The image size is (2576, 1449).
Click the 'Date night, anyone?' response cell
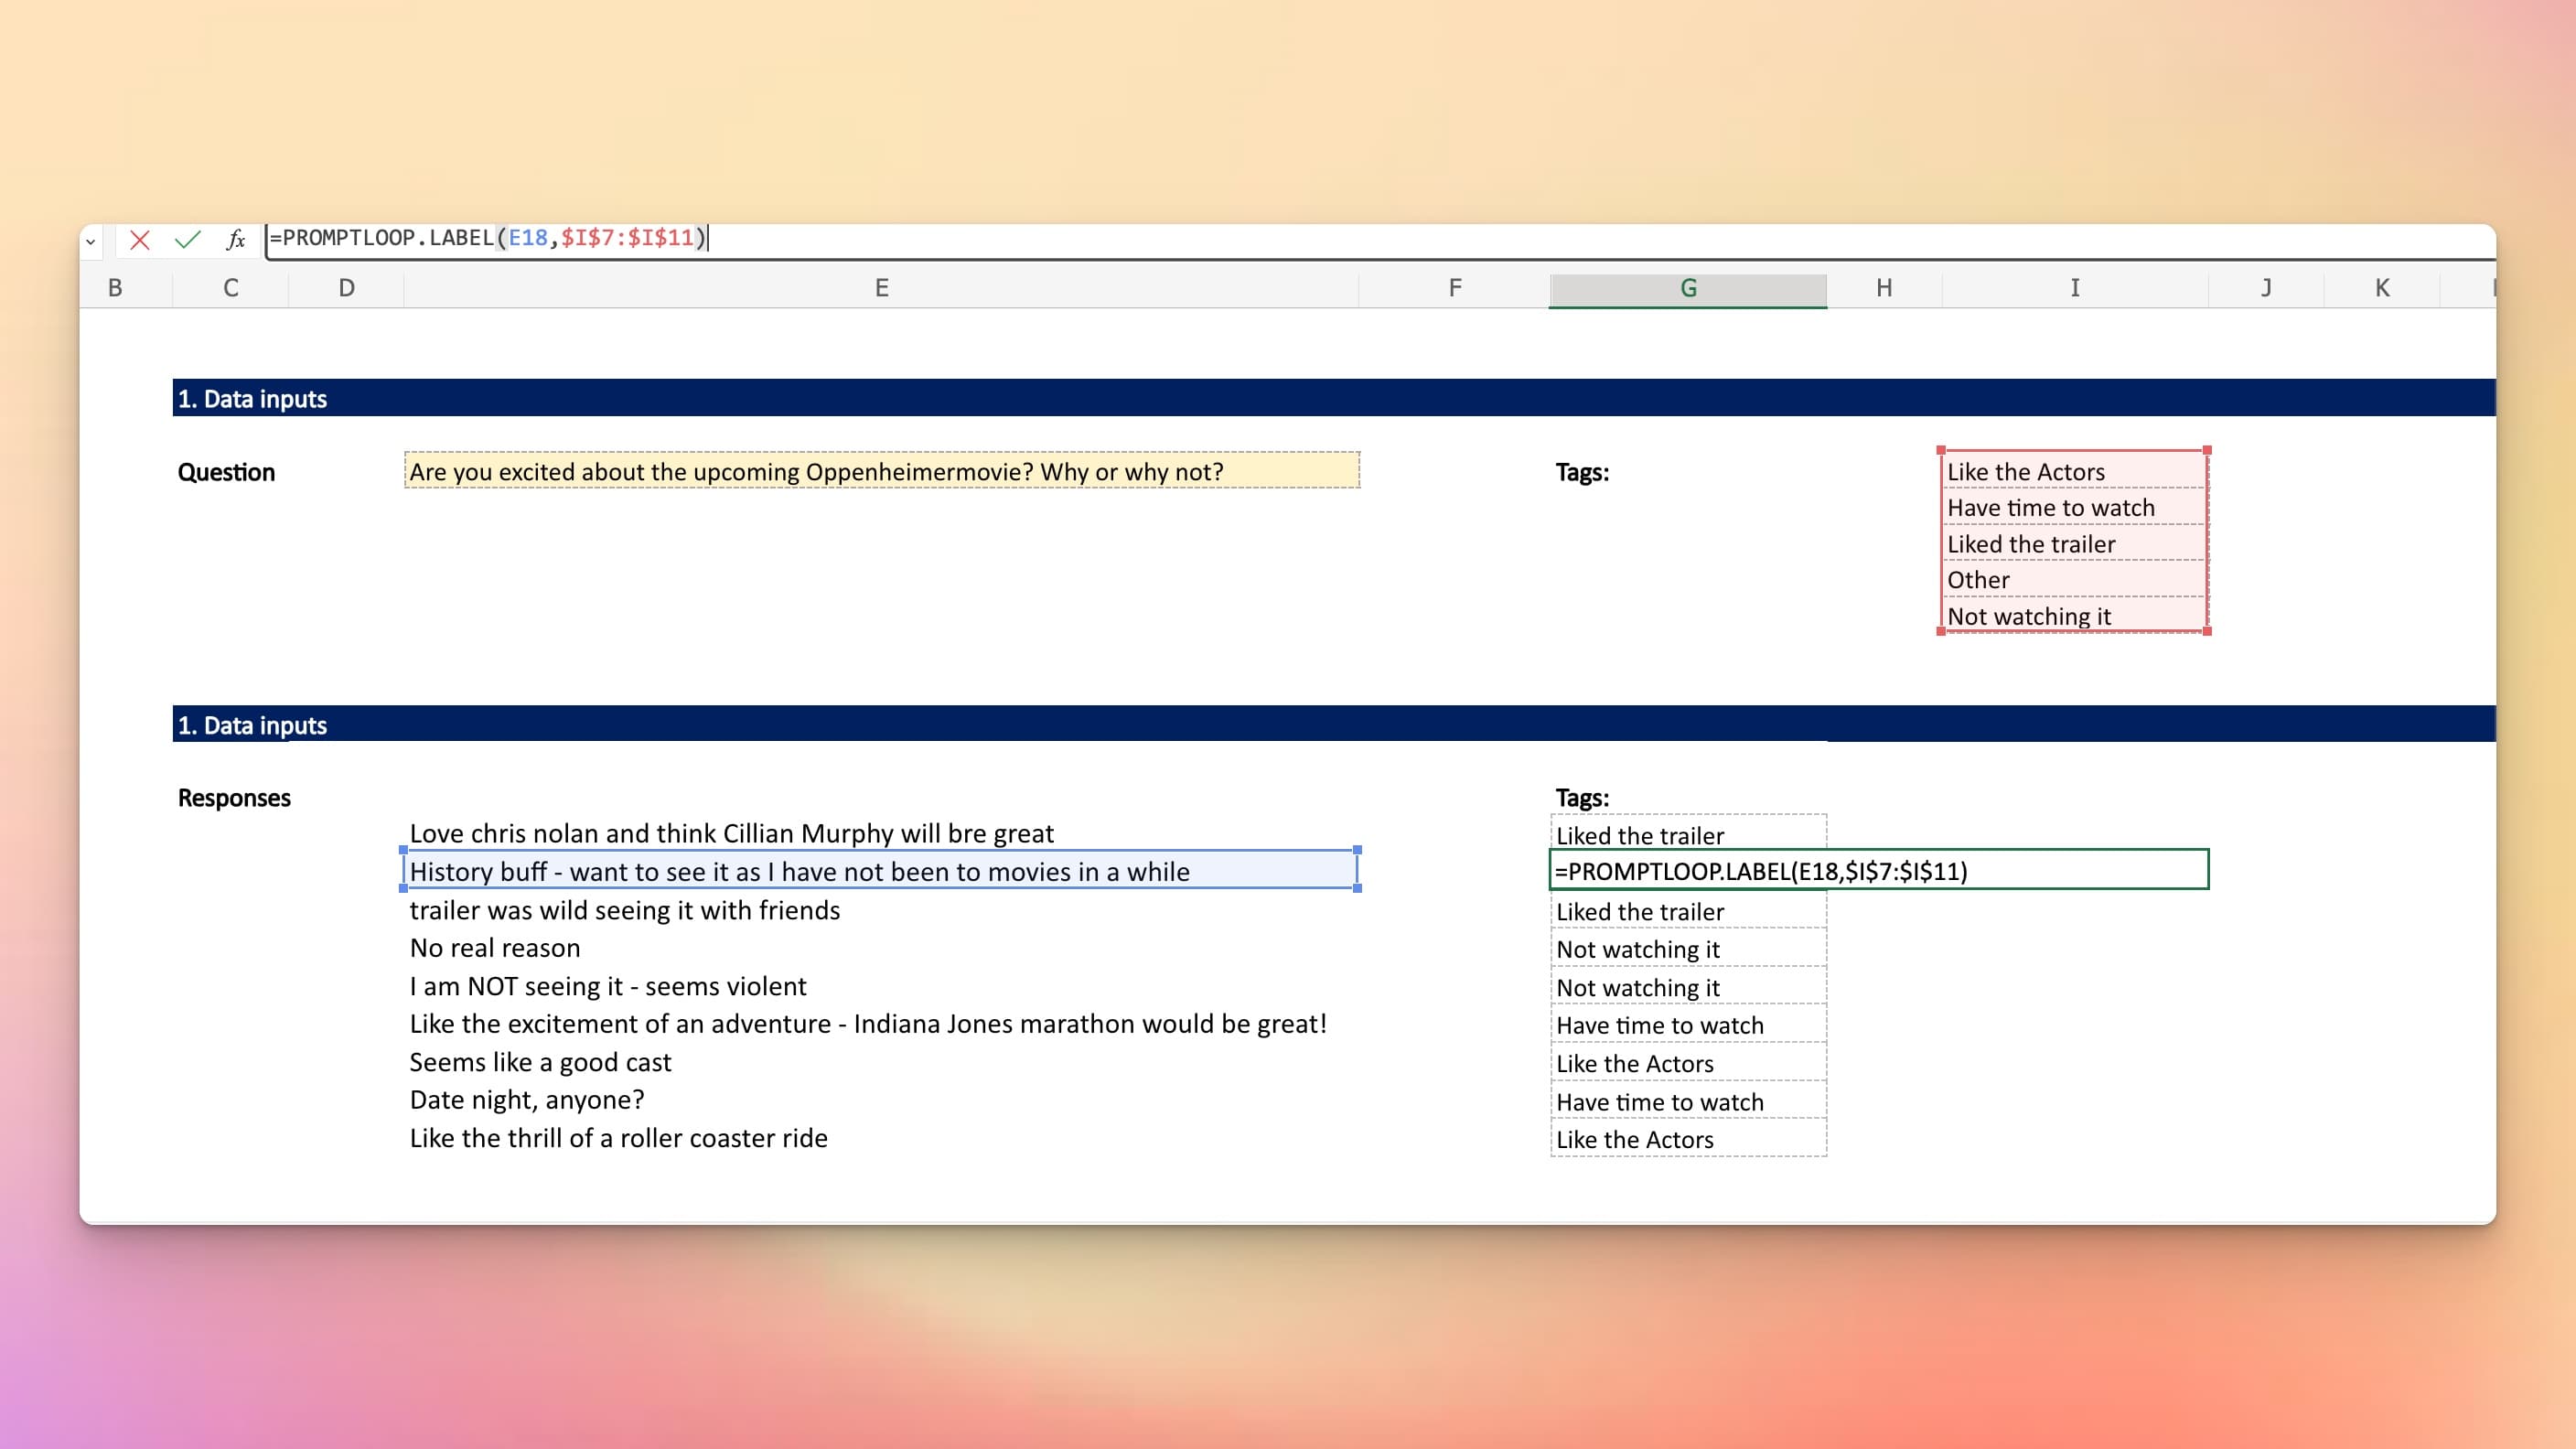pos(527,1100)
